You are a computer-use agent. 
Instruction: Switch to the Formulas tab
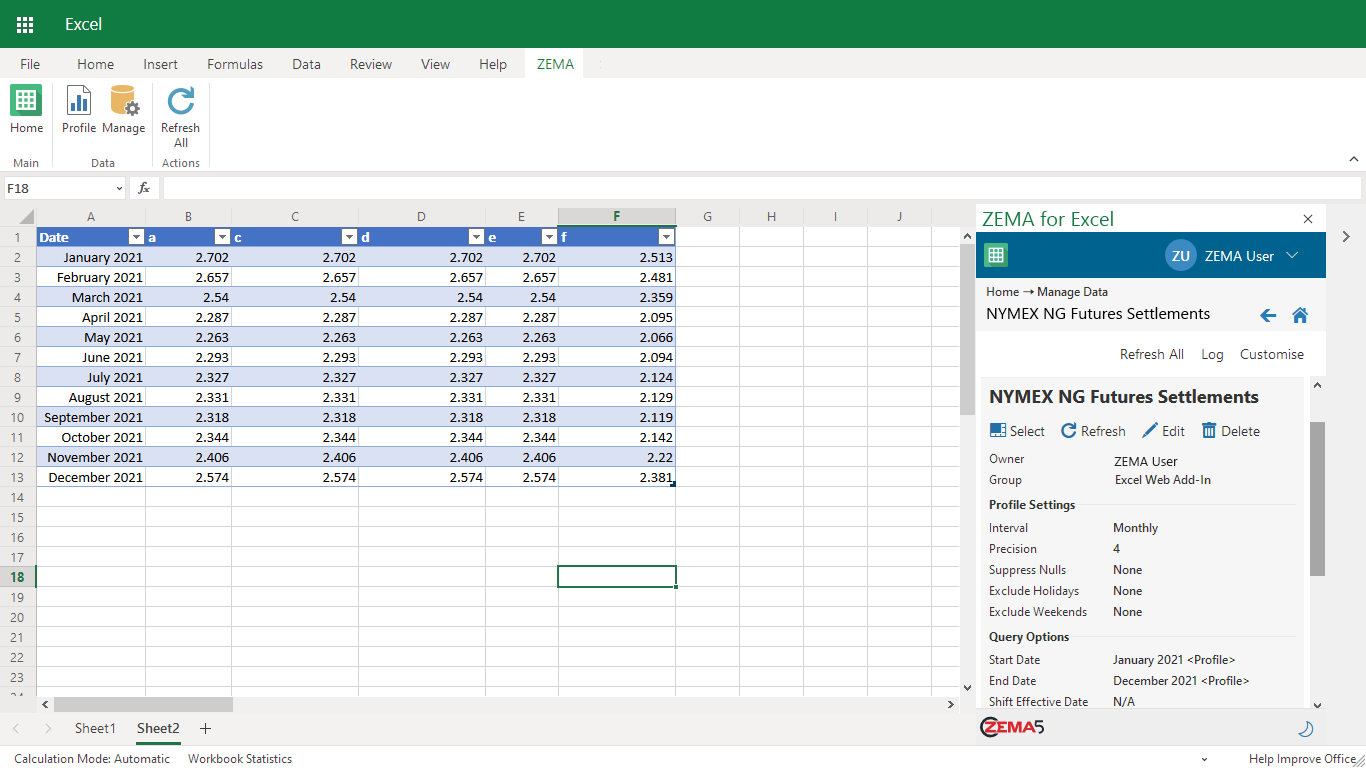coord(235,64)
